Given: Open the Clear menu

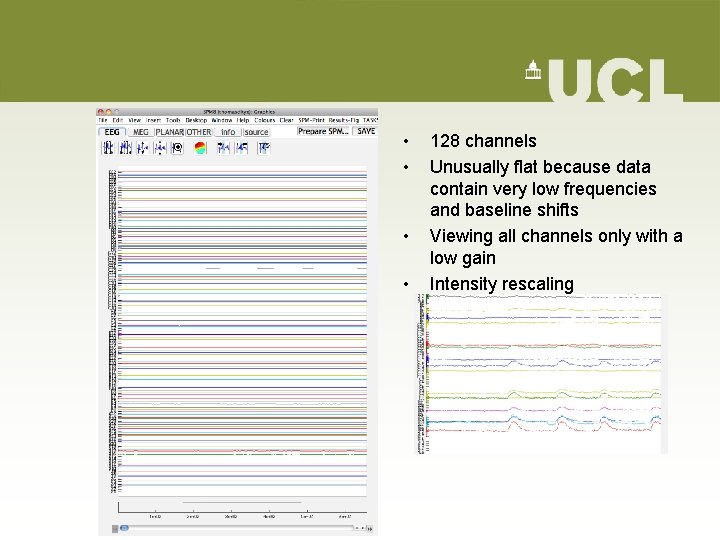Looking at the screenshot, I should [x=286, y=120].
